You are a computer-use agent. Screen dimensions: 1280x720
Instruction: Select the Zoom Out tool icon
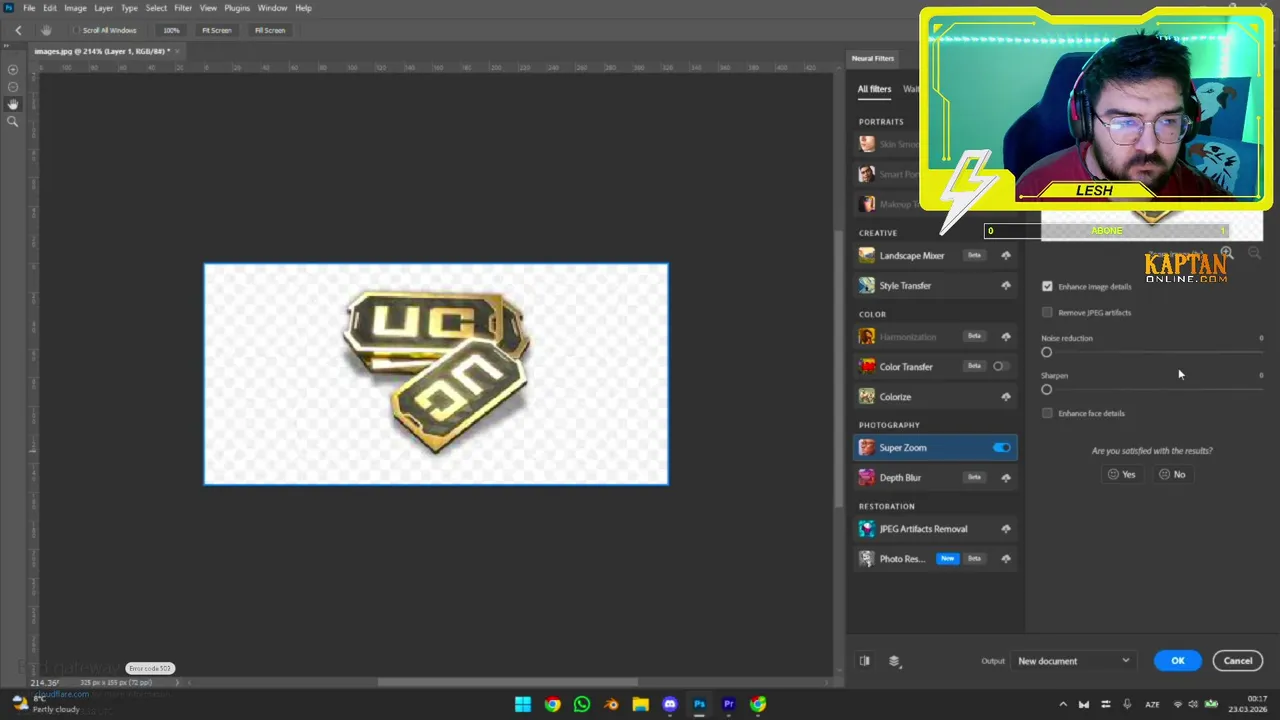pos(13,87)
